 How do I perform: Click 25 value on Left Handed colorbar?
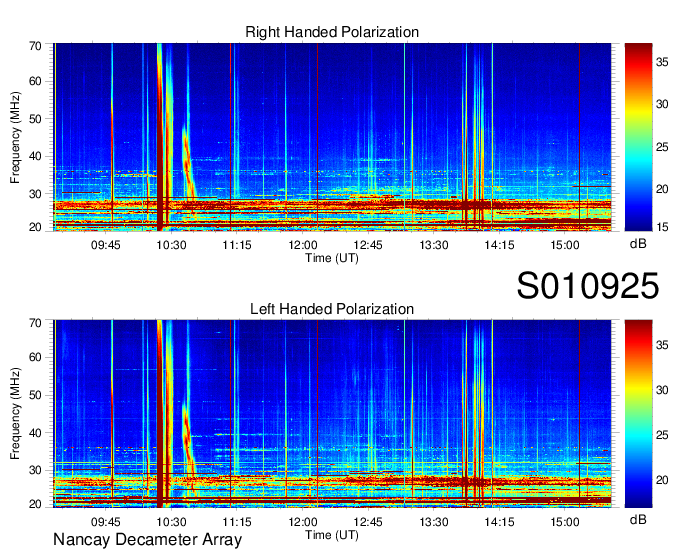point(662,435)
